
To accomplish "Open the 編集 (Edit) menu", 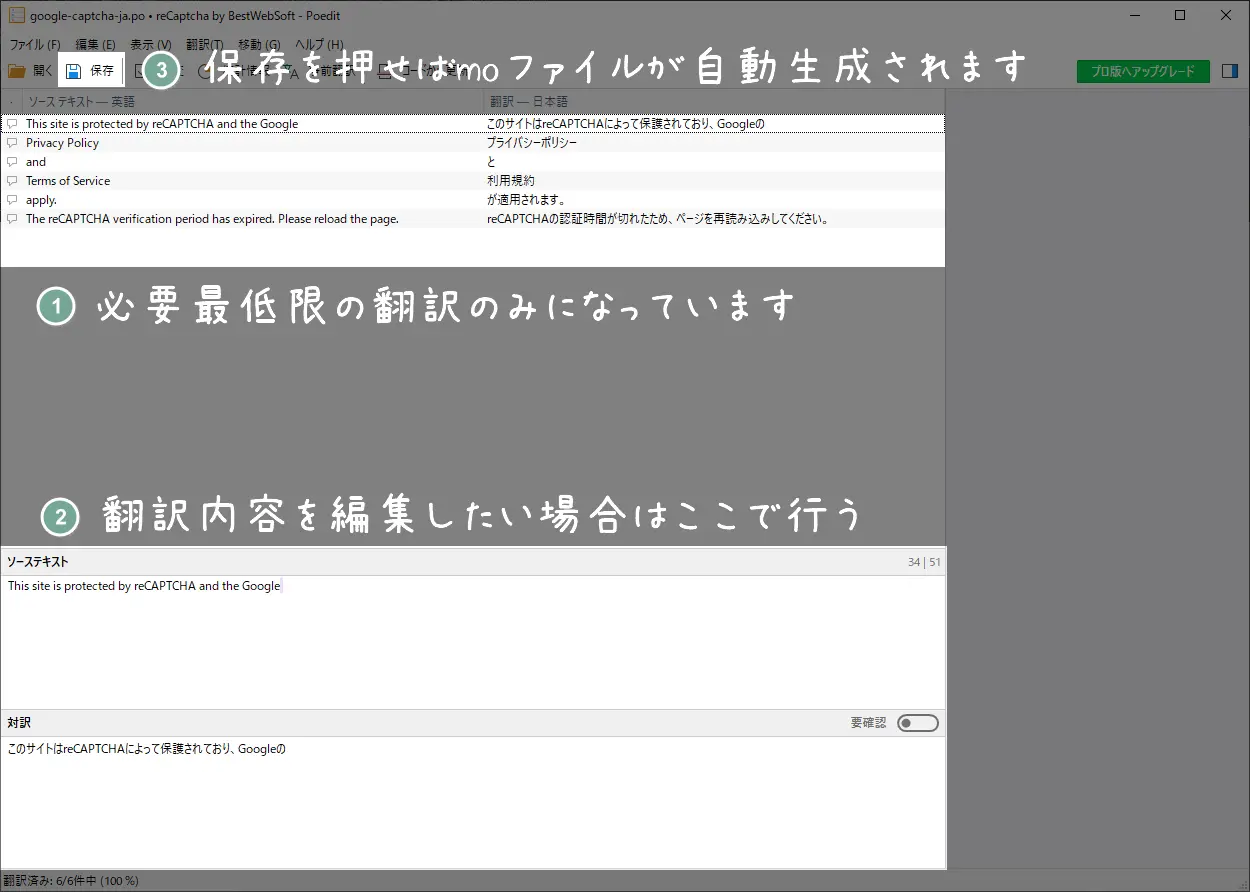I will pos(95,45).
